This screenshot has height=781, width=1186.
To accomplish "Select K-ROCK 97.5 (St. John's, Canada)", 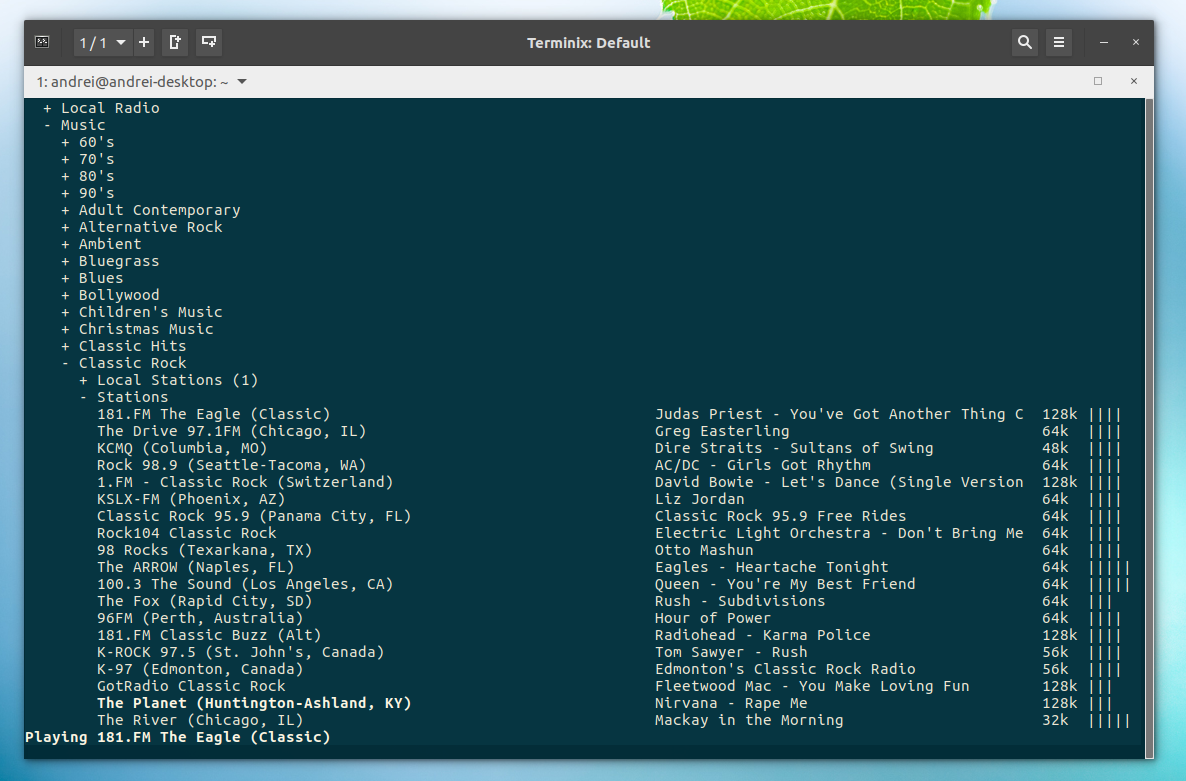I will click(x=241, y=652).
